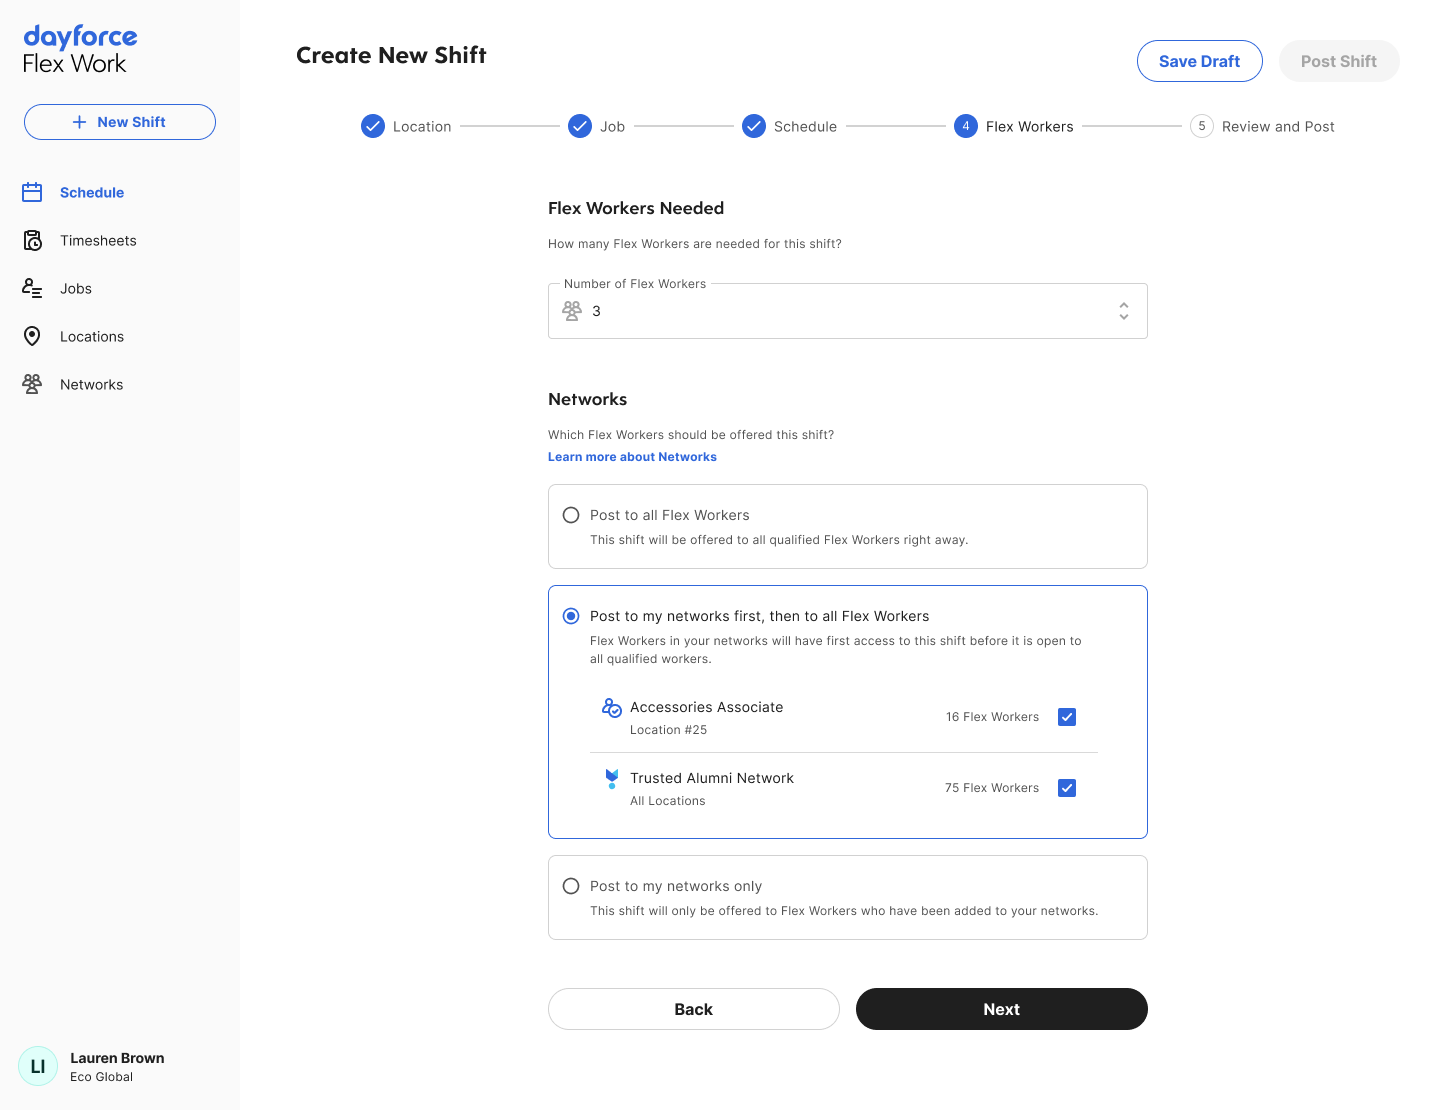This screenshot has height=1110, width=1440.
Task: Click the Eco Global company text
Action: click(x=101, y=1077)
